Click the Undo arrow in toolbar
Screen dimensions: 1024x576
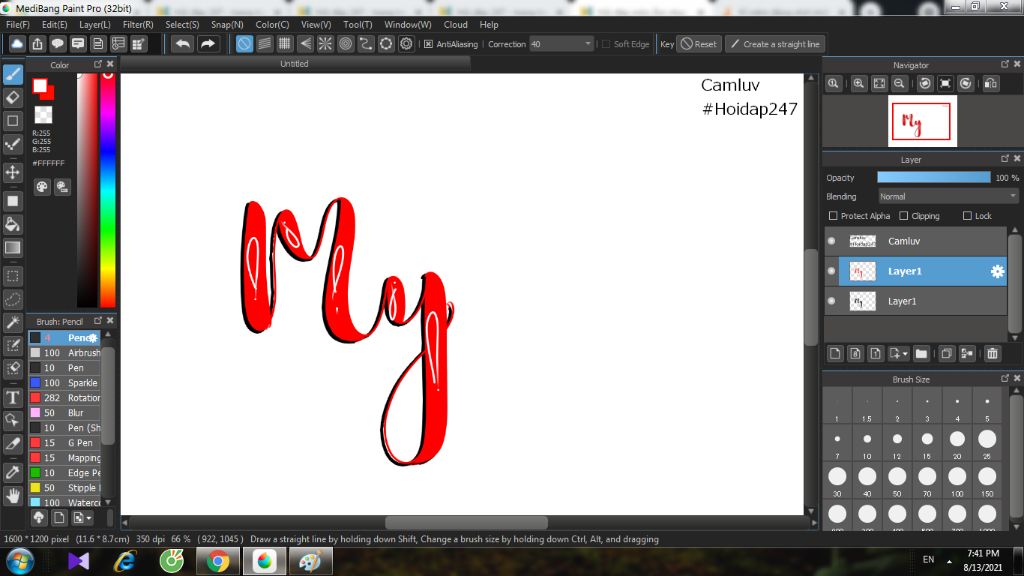(183, 44)
